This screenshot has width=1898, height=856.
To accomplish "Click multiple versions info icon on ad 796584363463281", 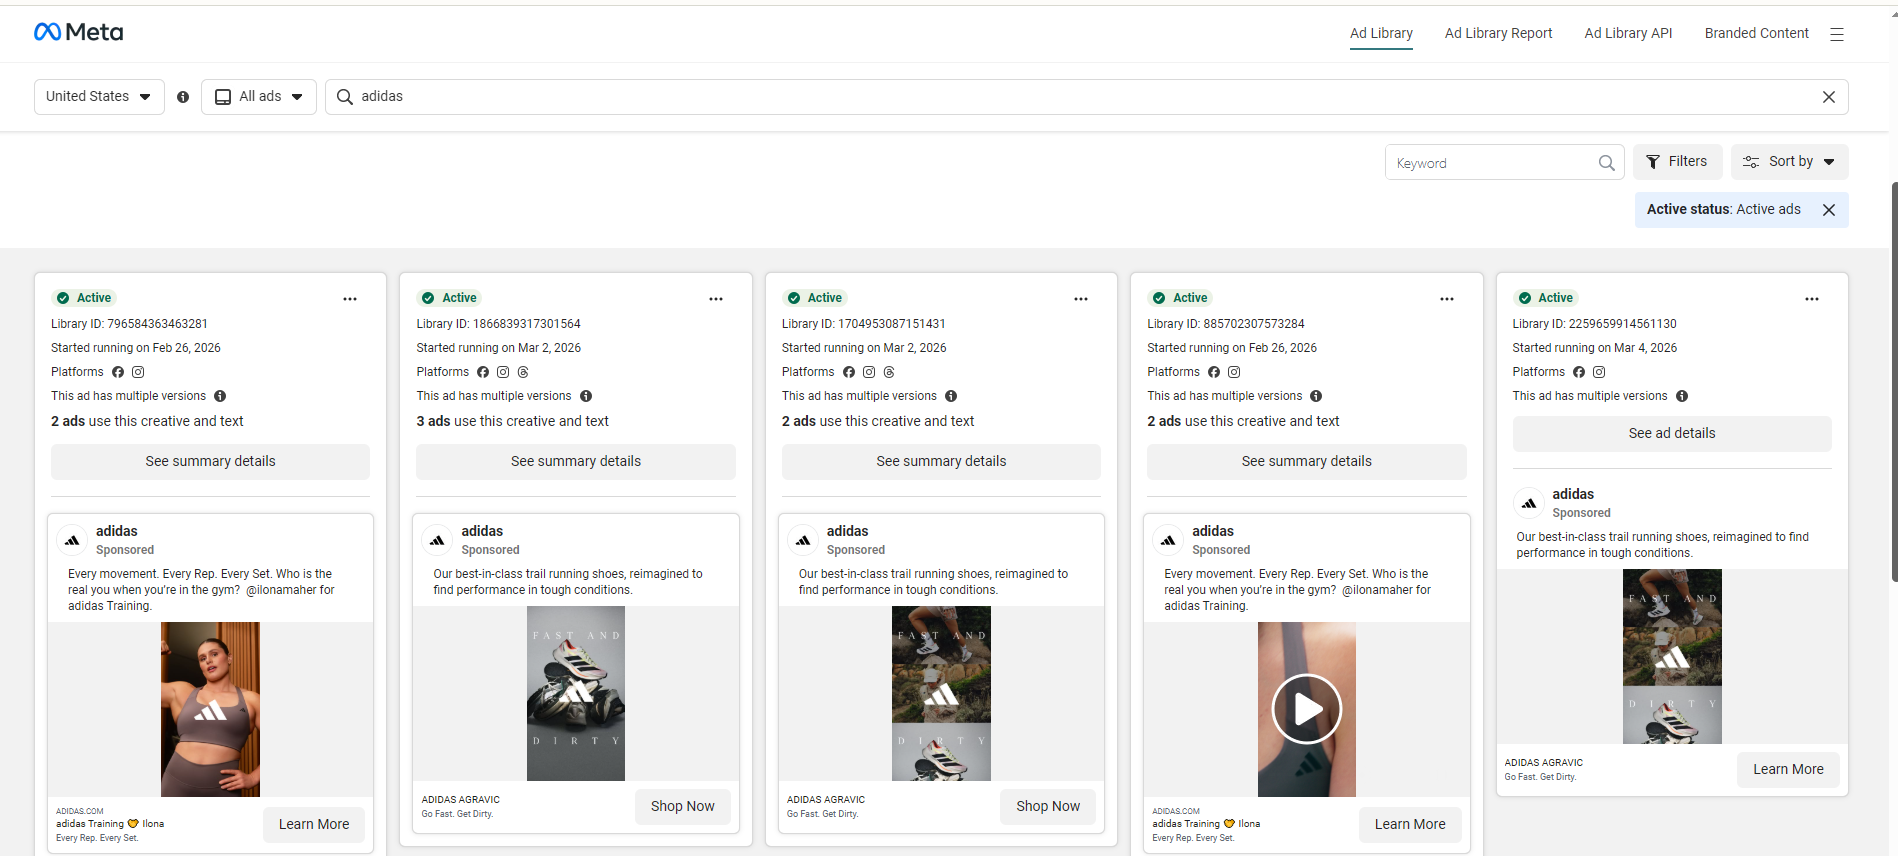I will 220,396.
